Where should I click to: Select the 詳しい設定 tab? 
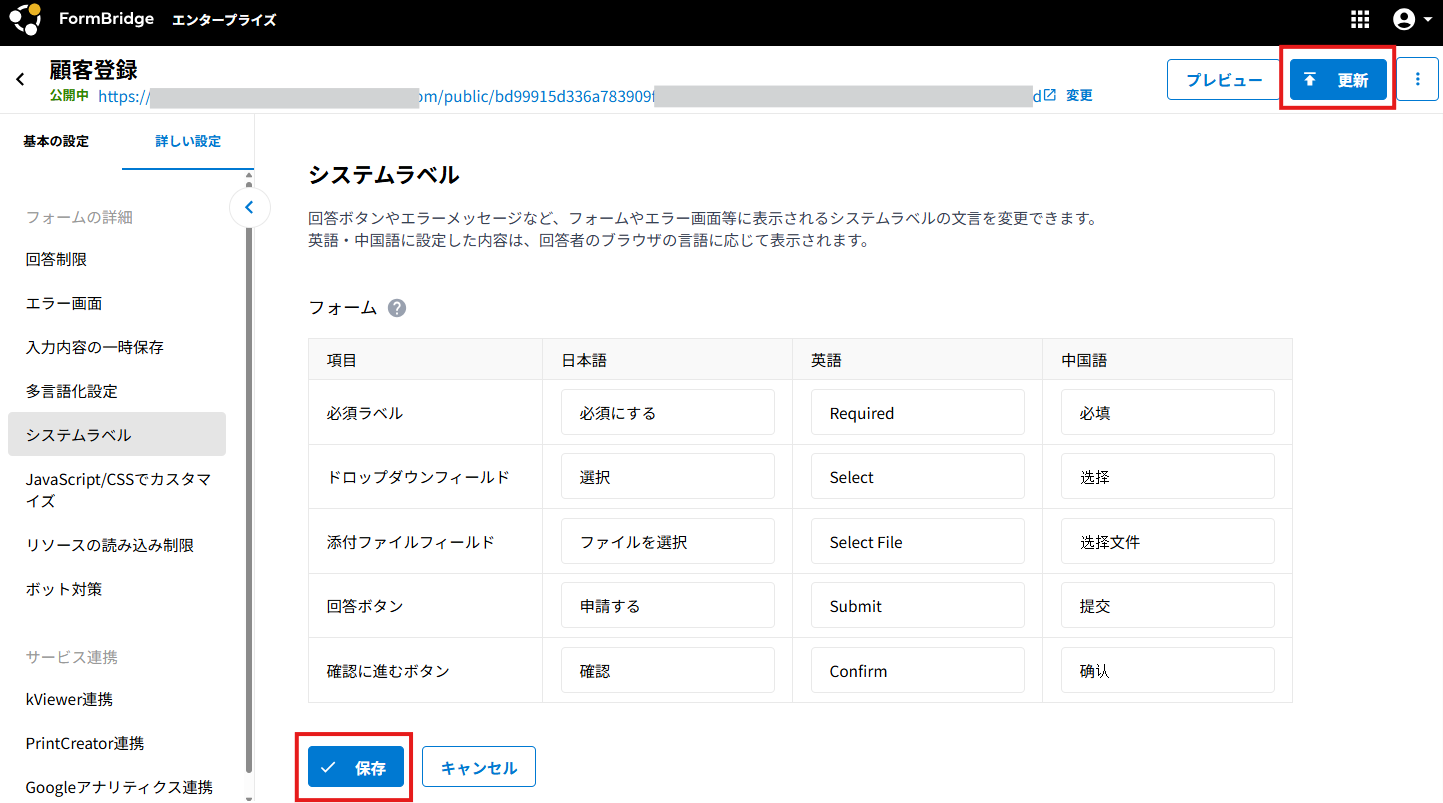[x=188, y=142]
